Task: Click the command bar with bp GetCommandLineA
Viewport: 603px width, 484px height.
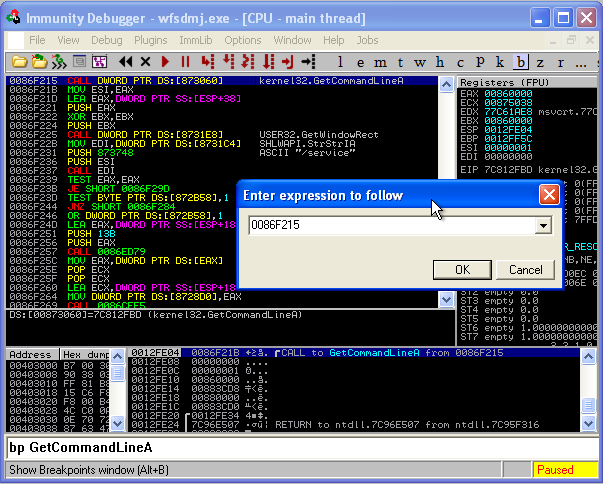Action: pos(300,447)
